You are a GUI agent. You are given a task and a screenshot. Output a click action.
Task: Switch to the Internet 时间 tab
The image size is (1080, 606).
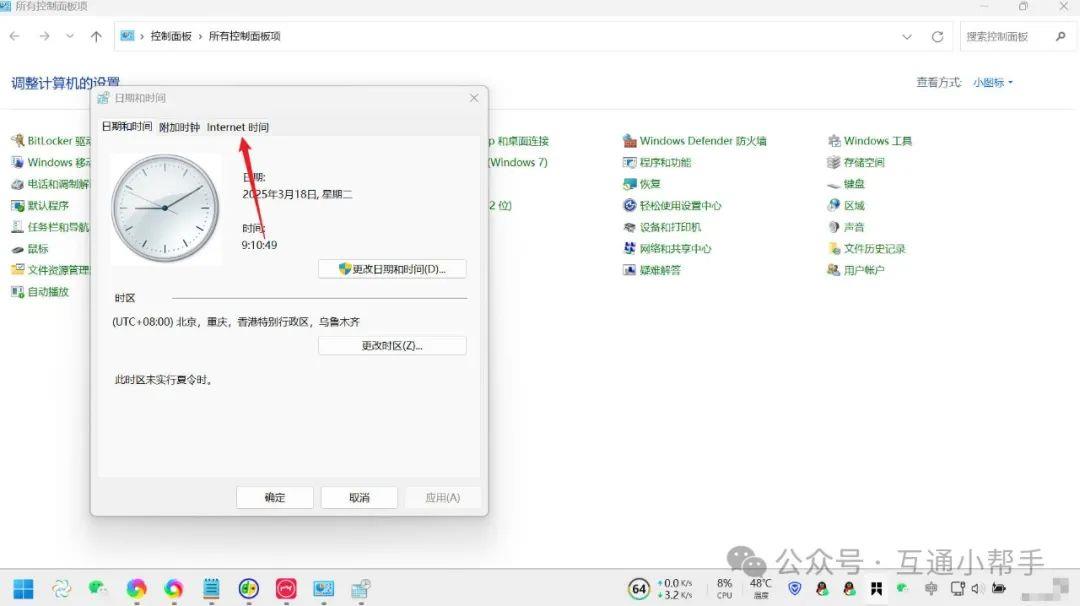click(237, 127)
